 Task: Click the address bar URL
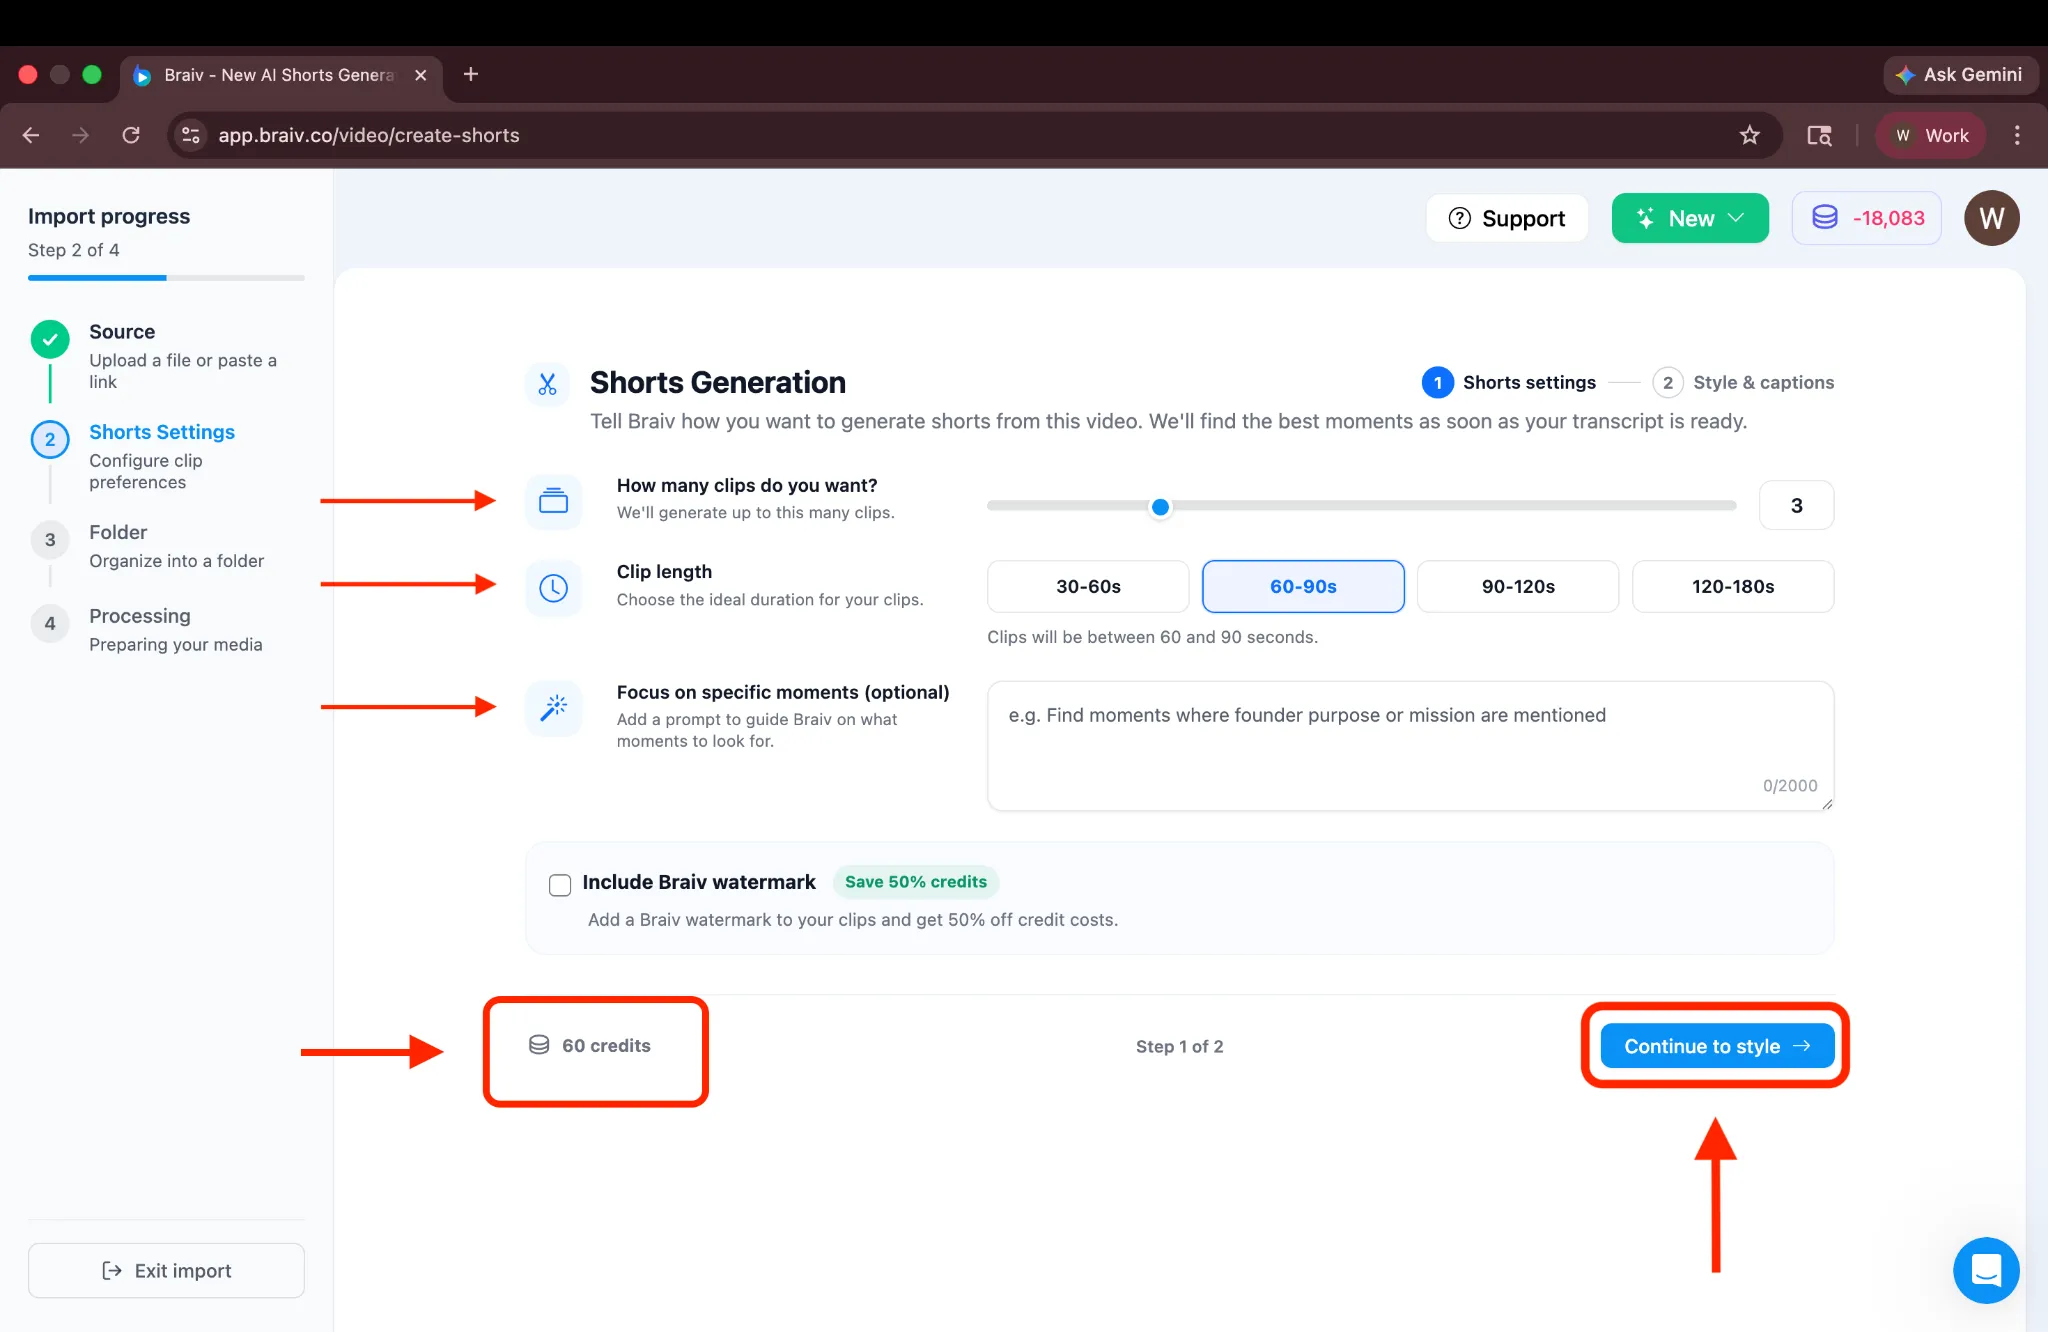369,135
